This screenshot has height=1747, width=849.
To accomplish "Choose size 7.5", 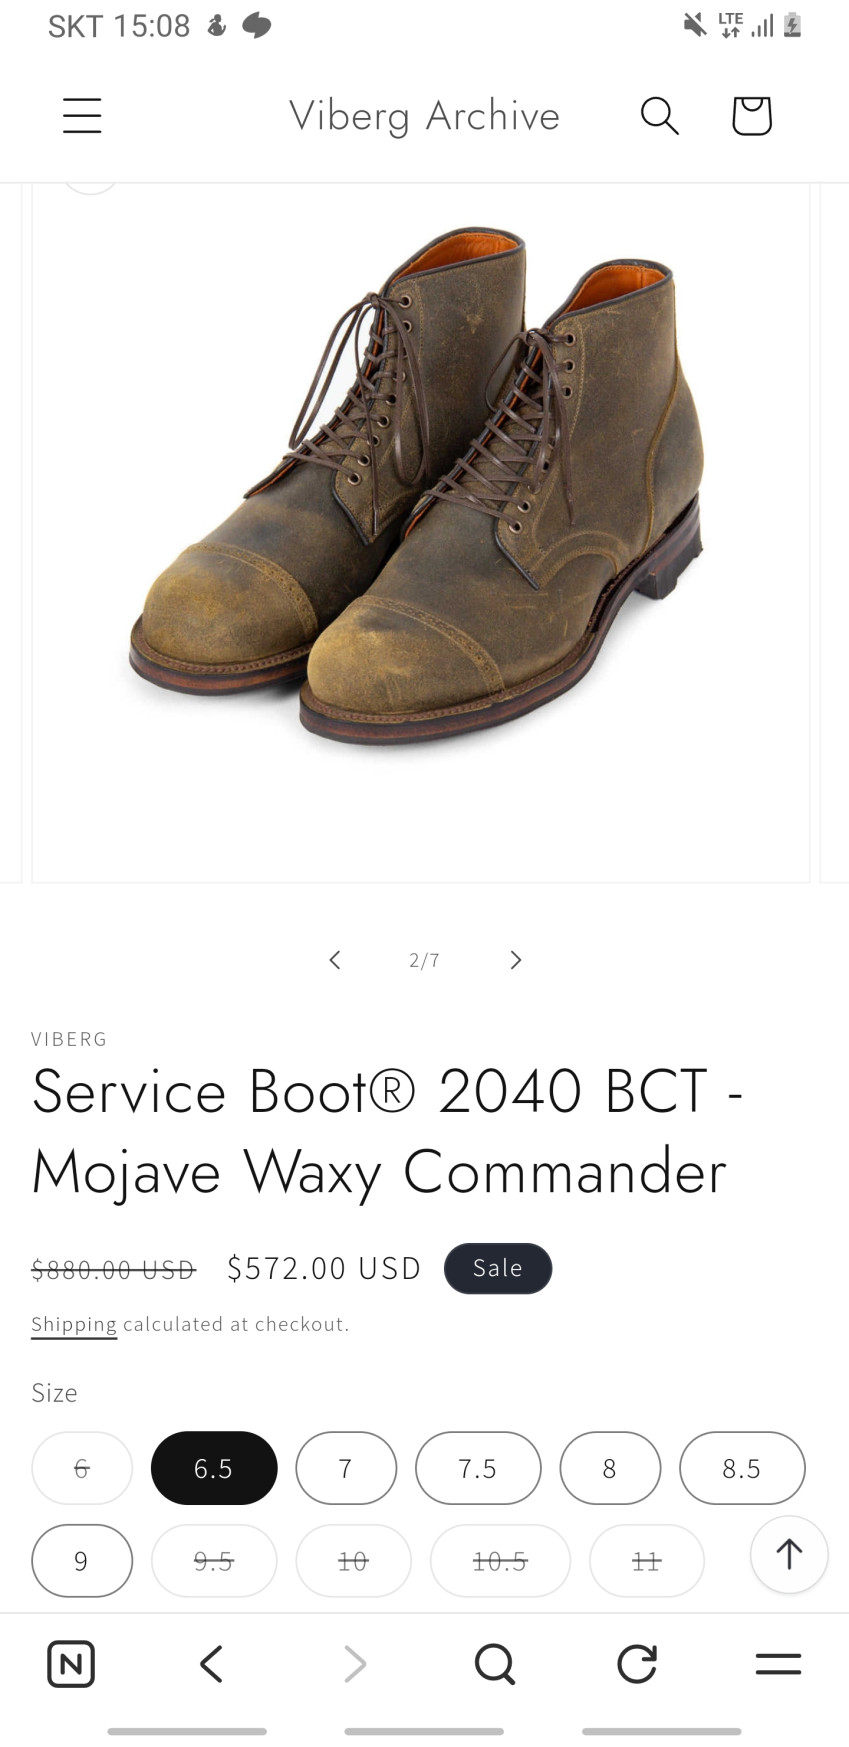I will pyautogui.click(x=478, y=1468).
